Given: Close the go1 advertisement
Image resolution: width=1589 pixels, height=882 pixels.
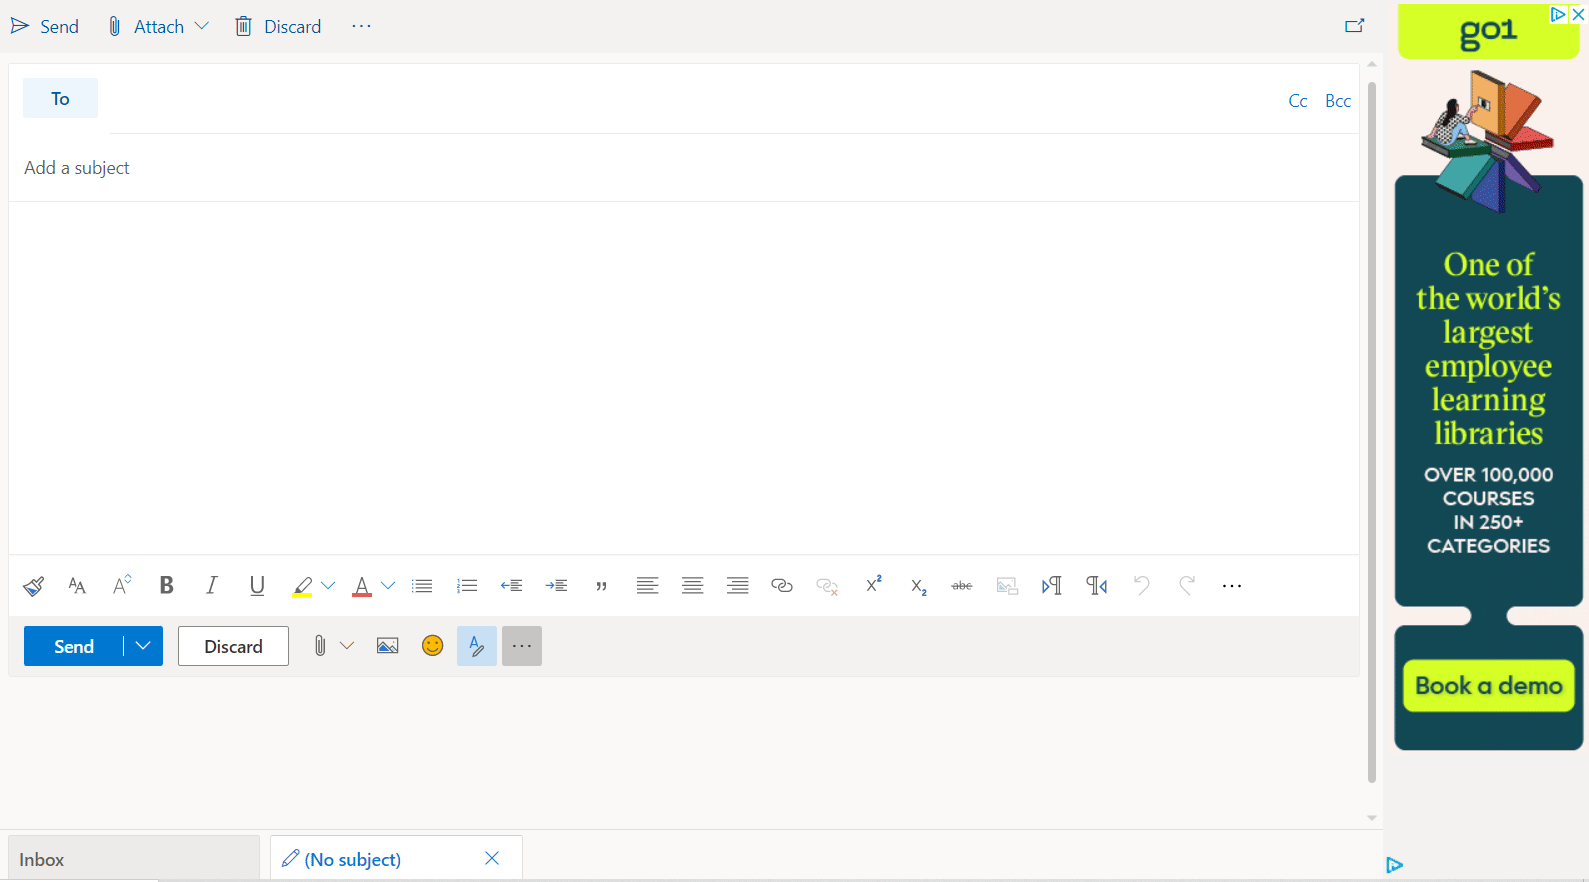Looking at the screenshot, I should [1578, 14].
